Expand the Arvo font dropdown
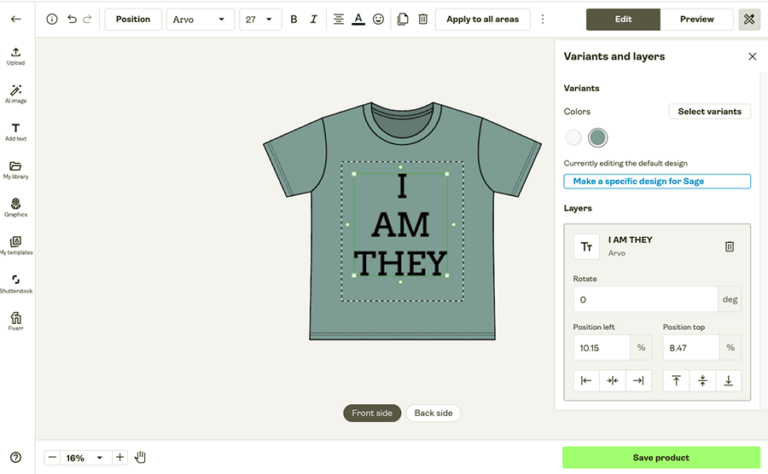768x474 pixels. (x=198, y=19)
